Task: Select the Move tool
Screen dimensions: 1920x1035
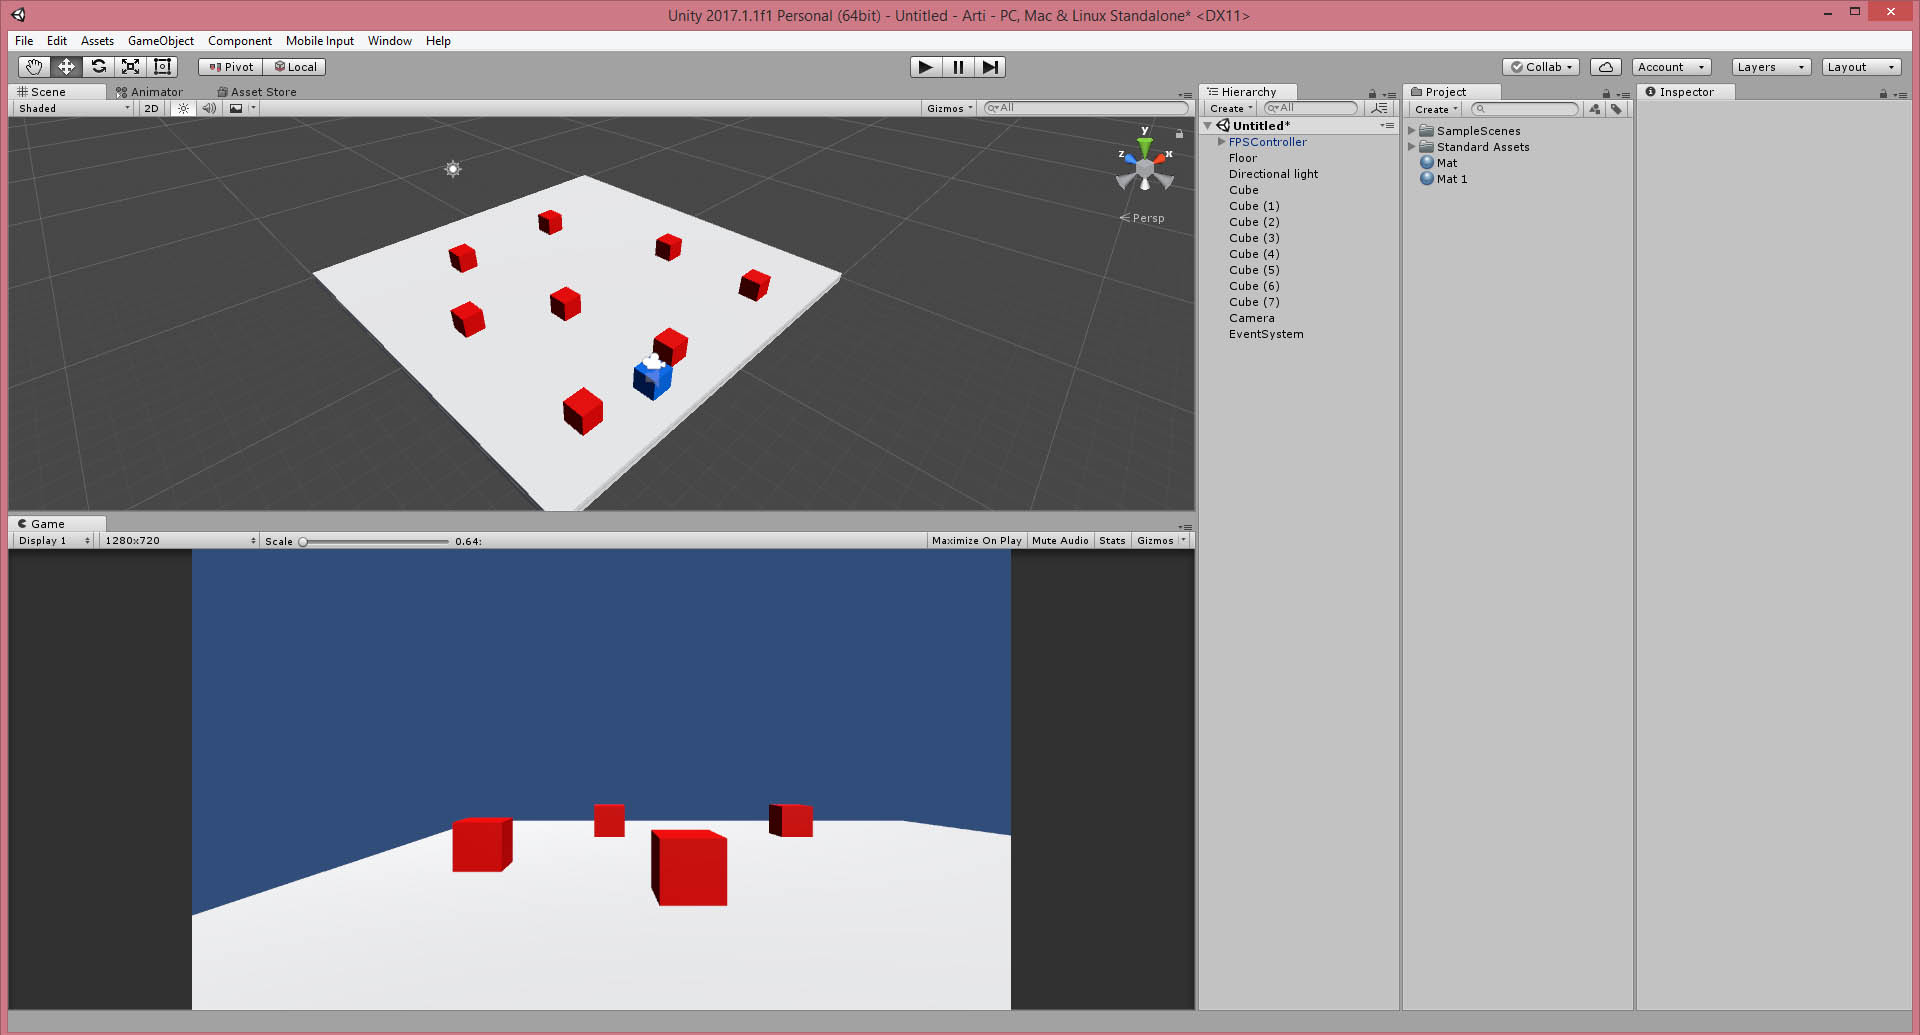Action: pyautogui.click(x=66, y=67)
